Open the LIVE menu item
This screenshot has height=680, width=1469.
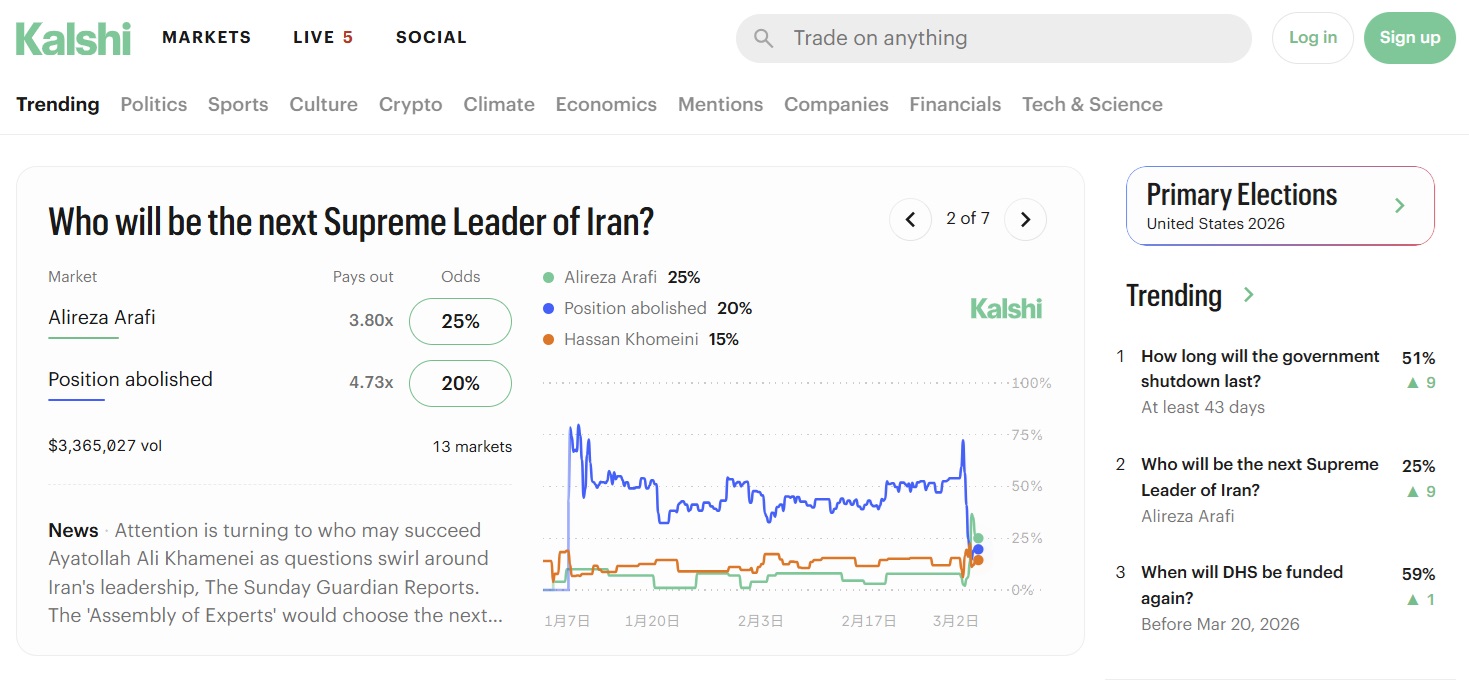tap(322, 38)
